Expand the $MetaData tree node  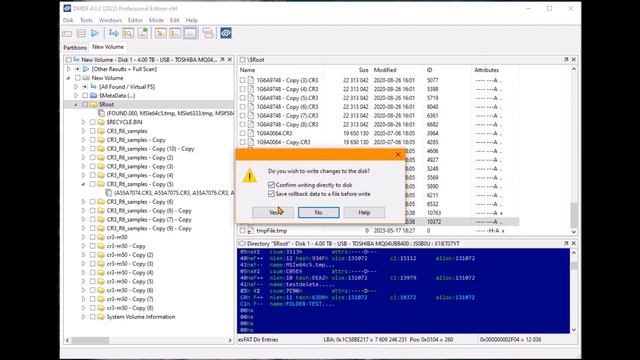point(76,96)
